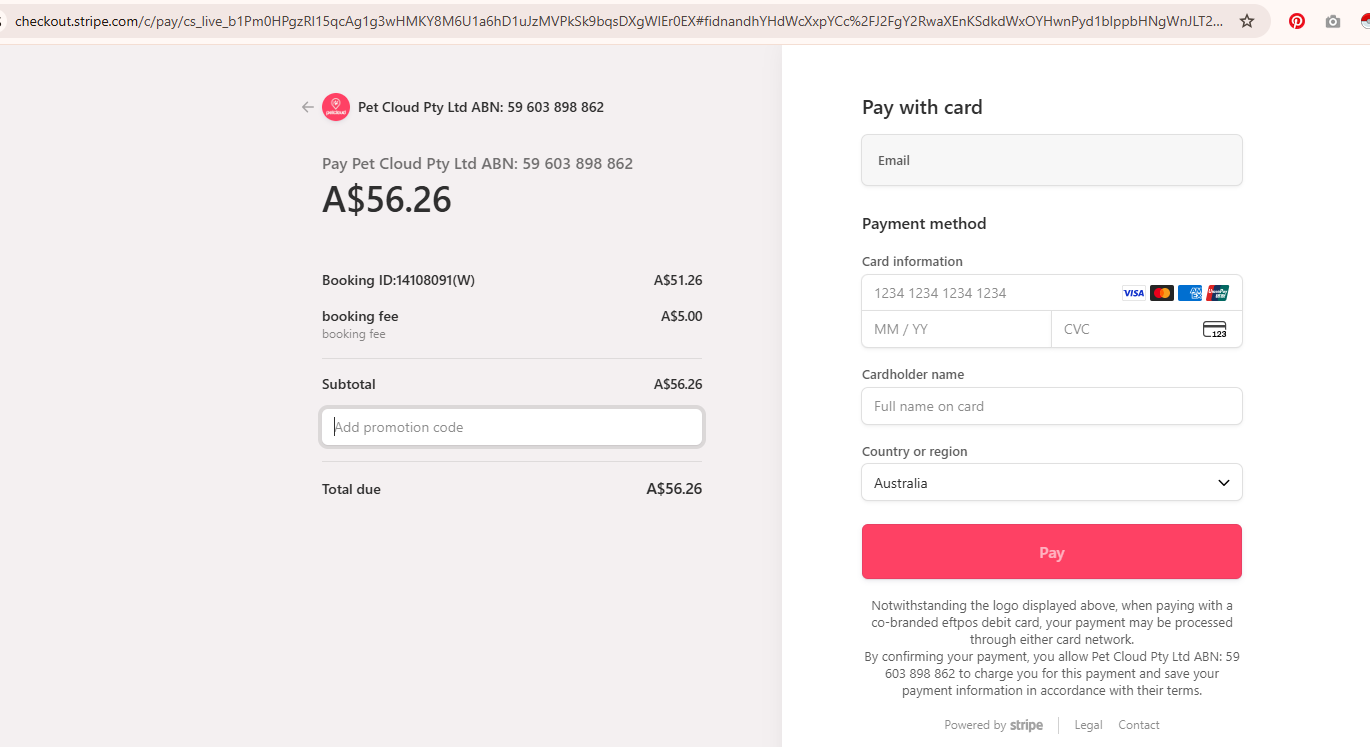Bookmark this page with the star icon
Viewport: 1370px width, 747px height.
[x=1247, y=21]
